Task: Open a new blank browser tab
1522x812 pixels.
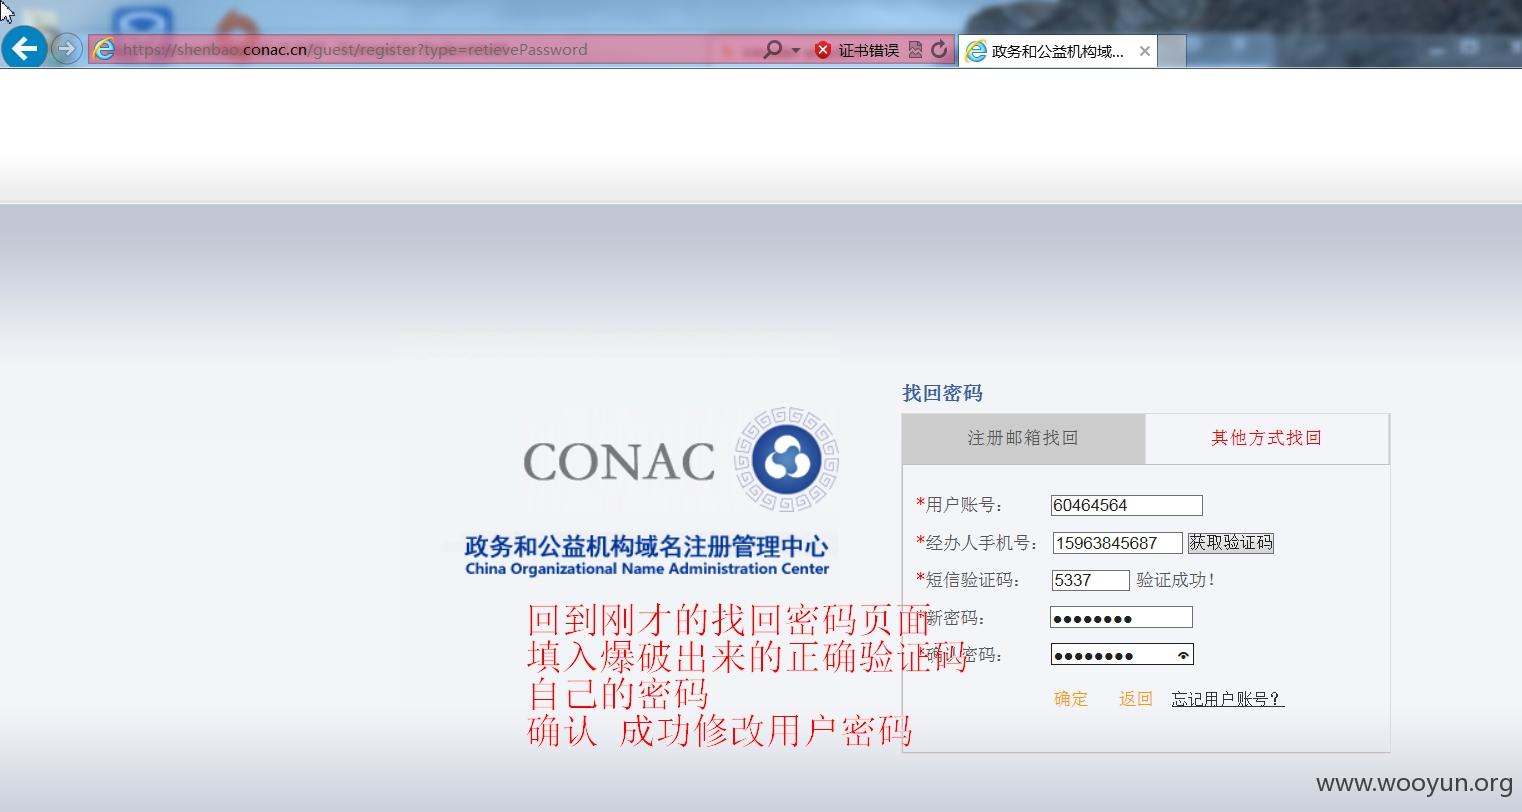Action: pos(1171,51)
